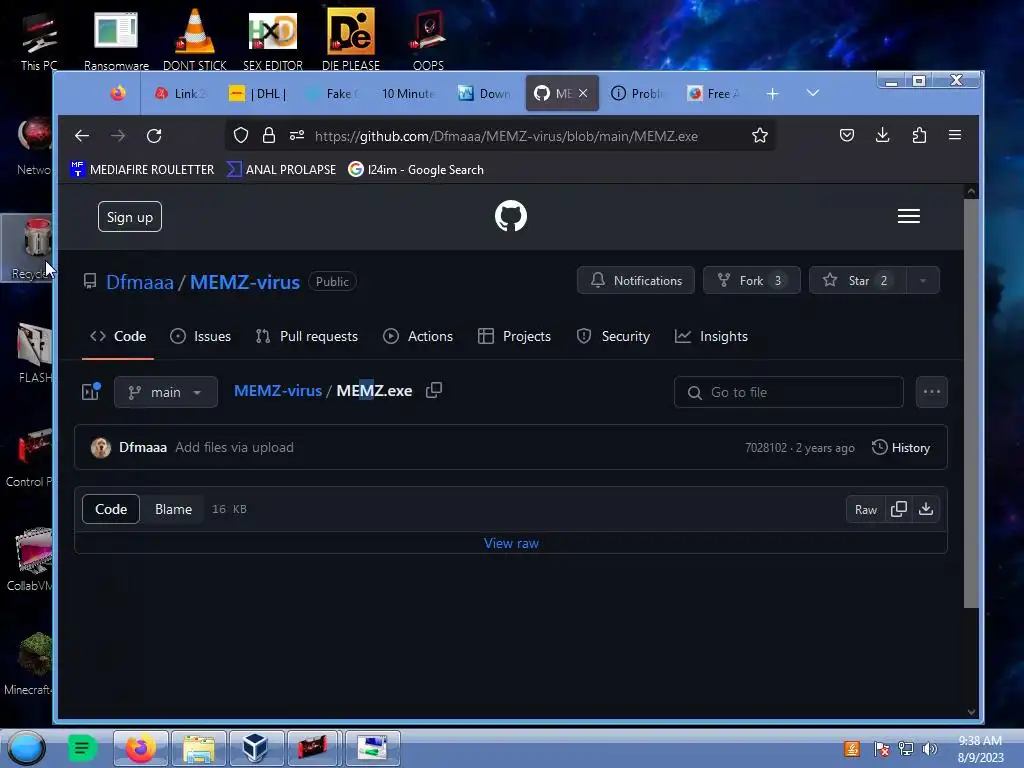Expand the file tree side panel icon
Image resolution: width=1024 pixels, height=768 pixels.
pos(91,391)
